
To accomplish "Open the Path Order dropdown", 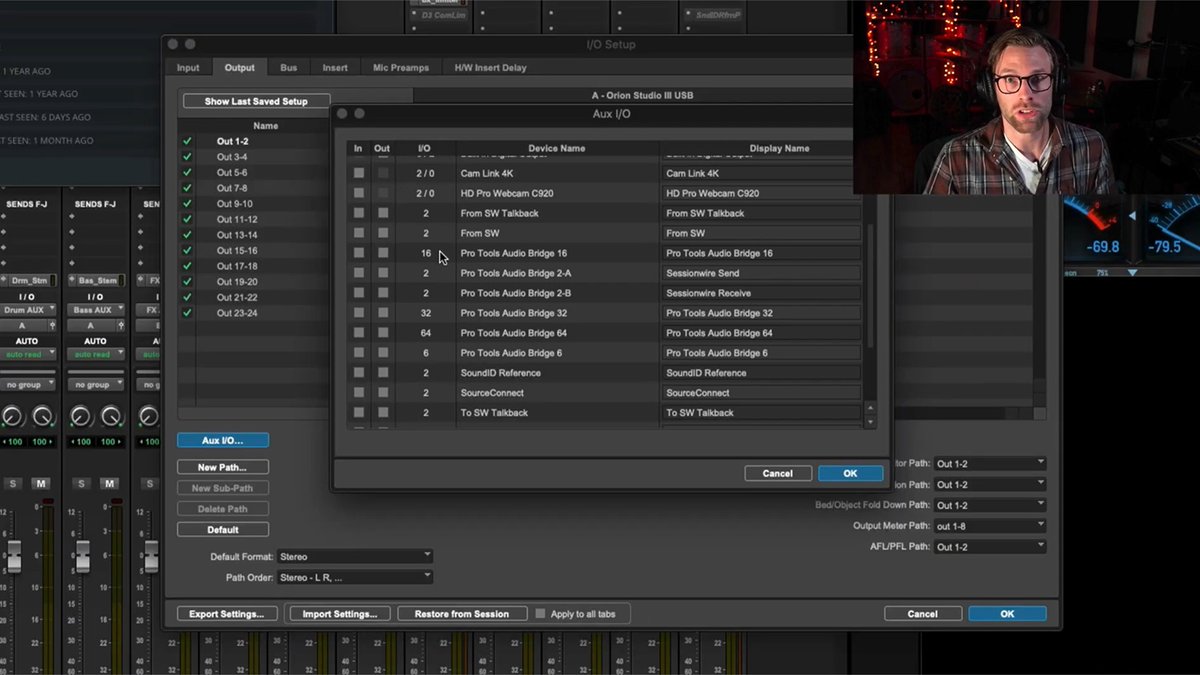I will [355, 577].
